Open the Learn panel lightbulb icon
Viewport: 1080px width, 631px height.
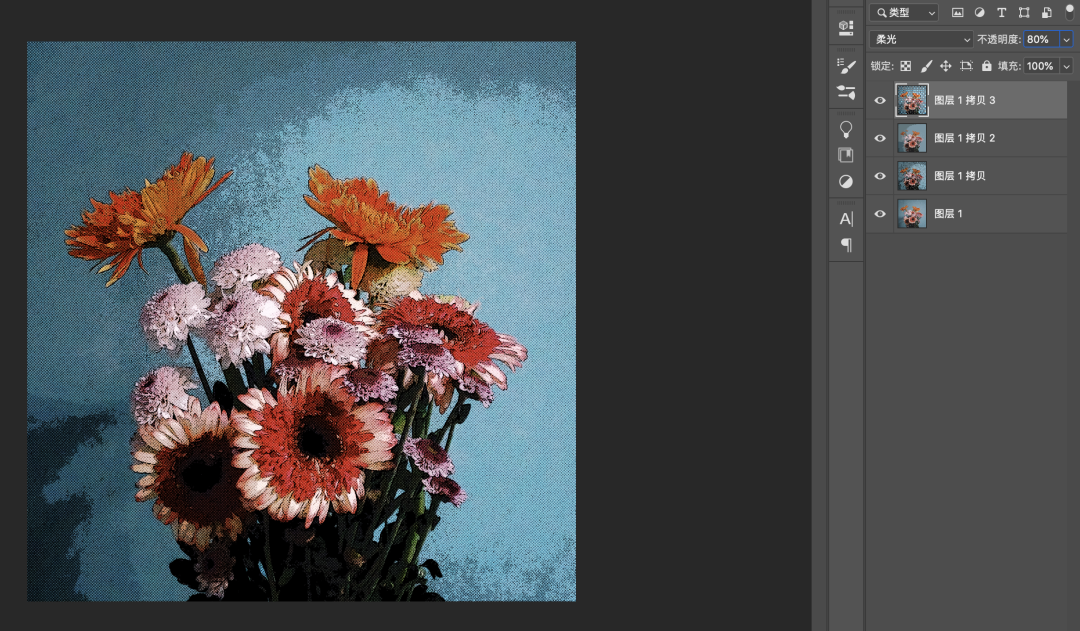846,129
